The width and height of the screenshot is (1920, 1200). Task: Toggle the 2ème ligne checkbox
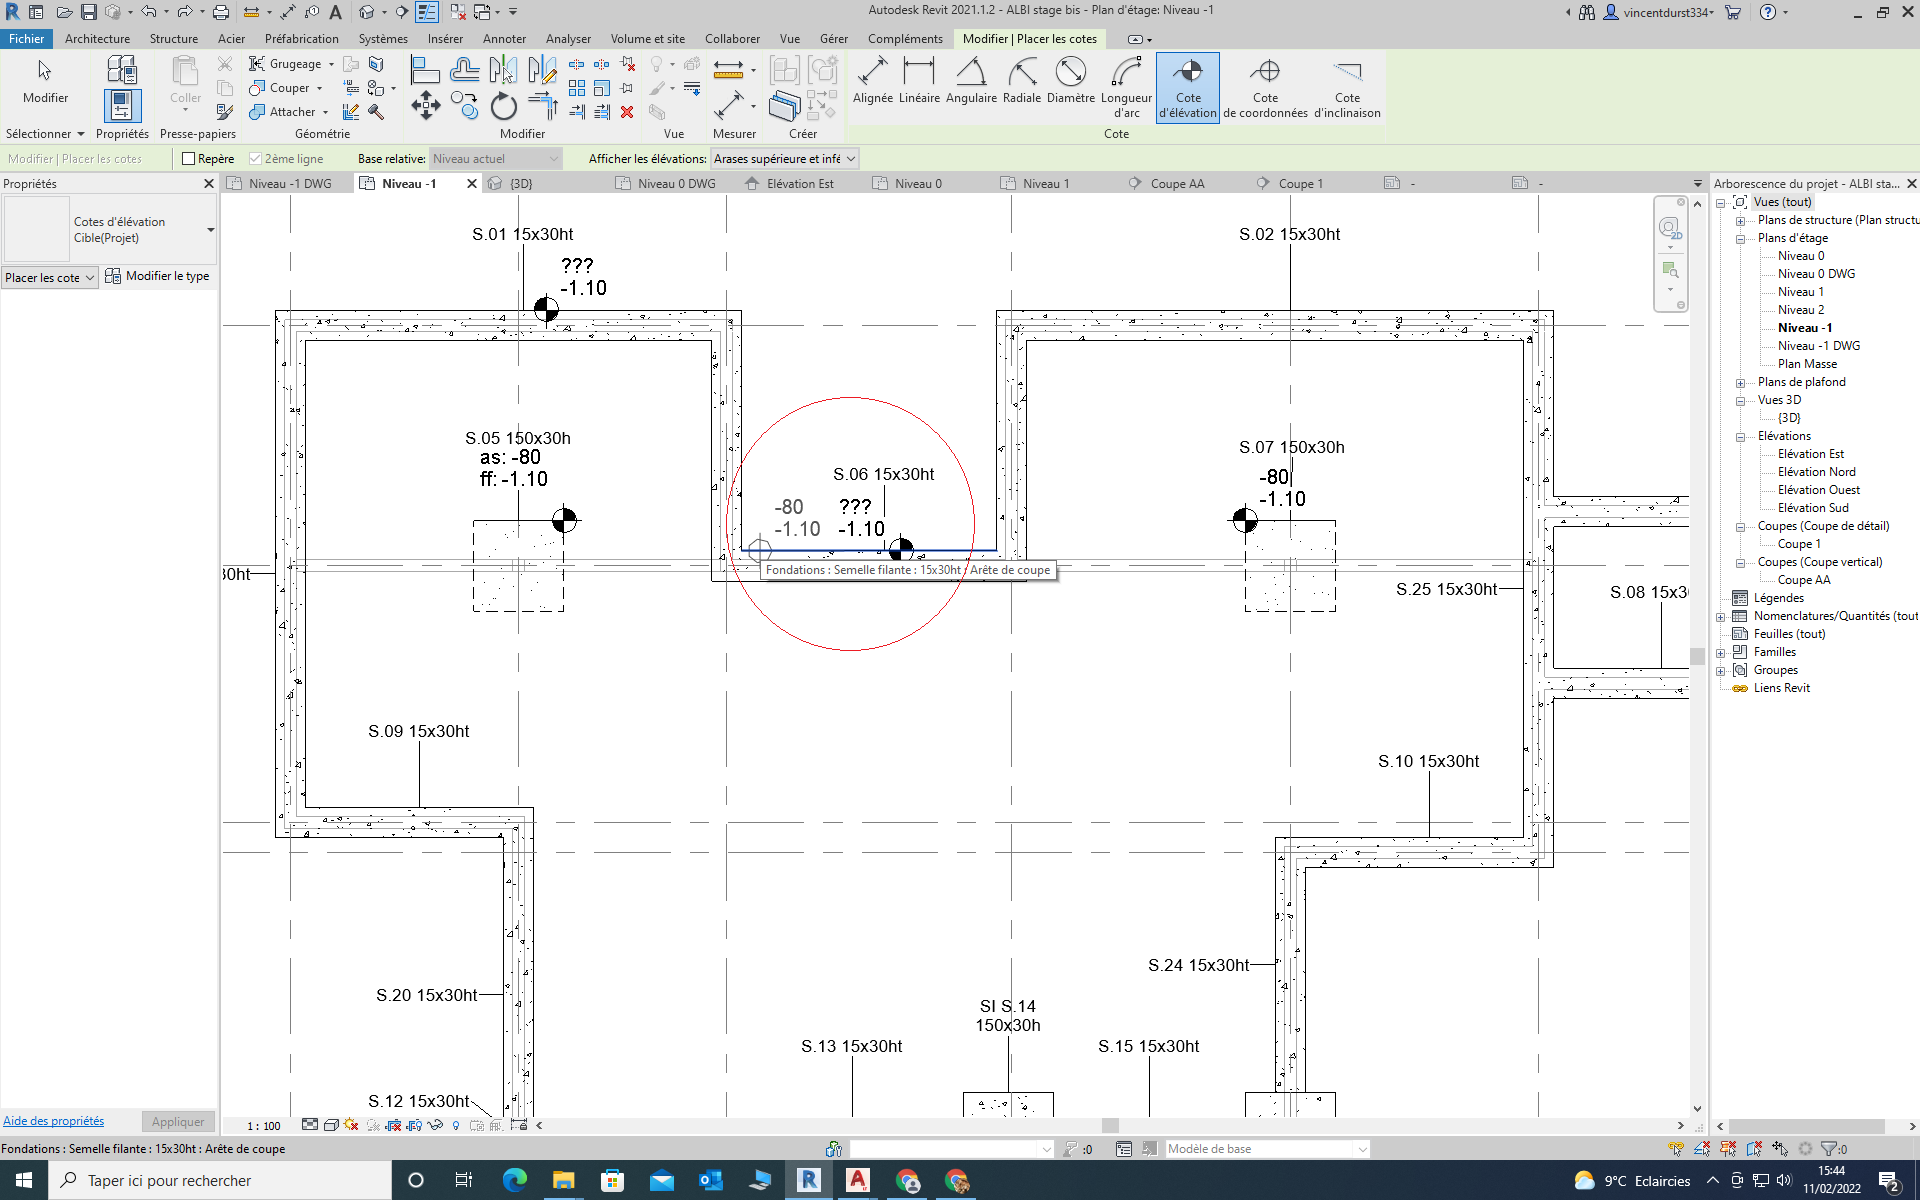[255, 159]
